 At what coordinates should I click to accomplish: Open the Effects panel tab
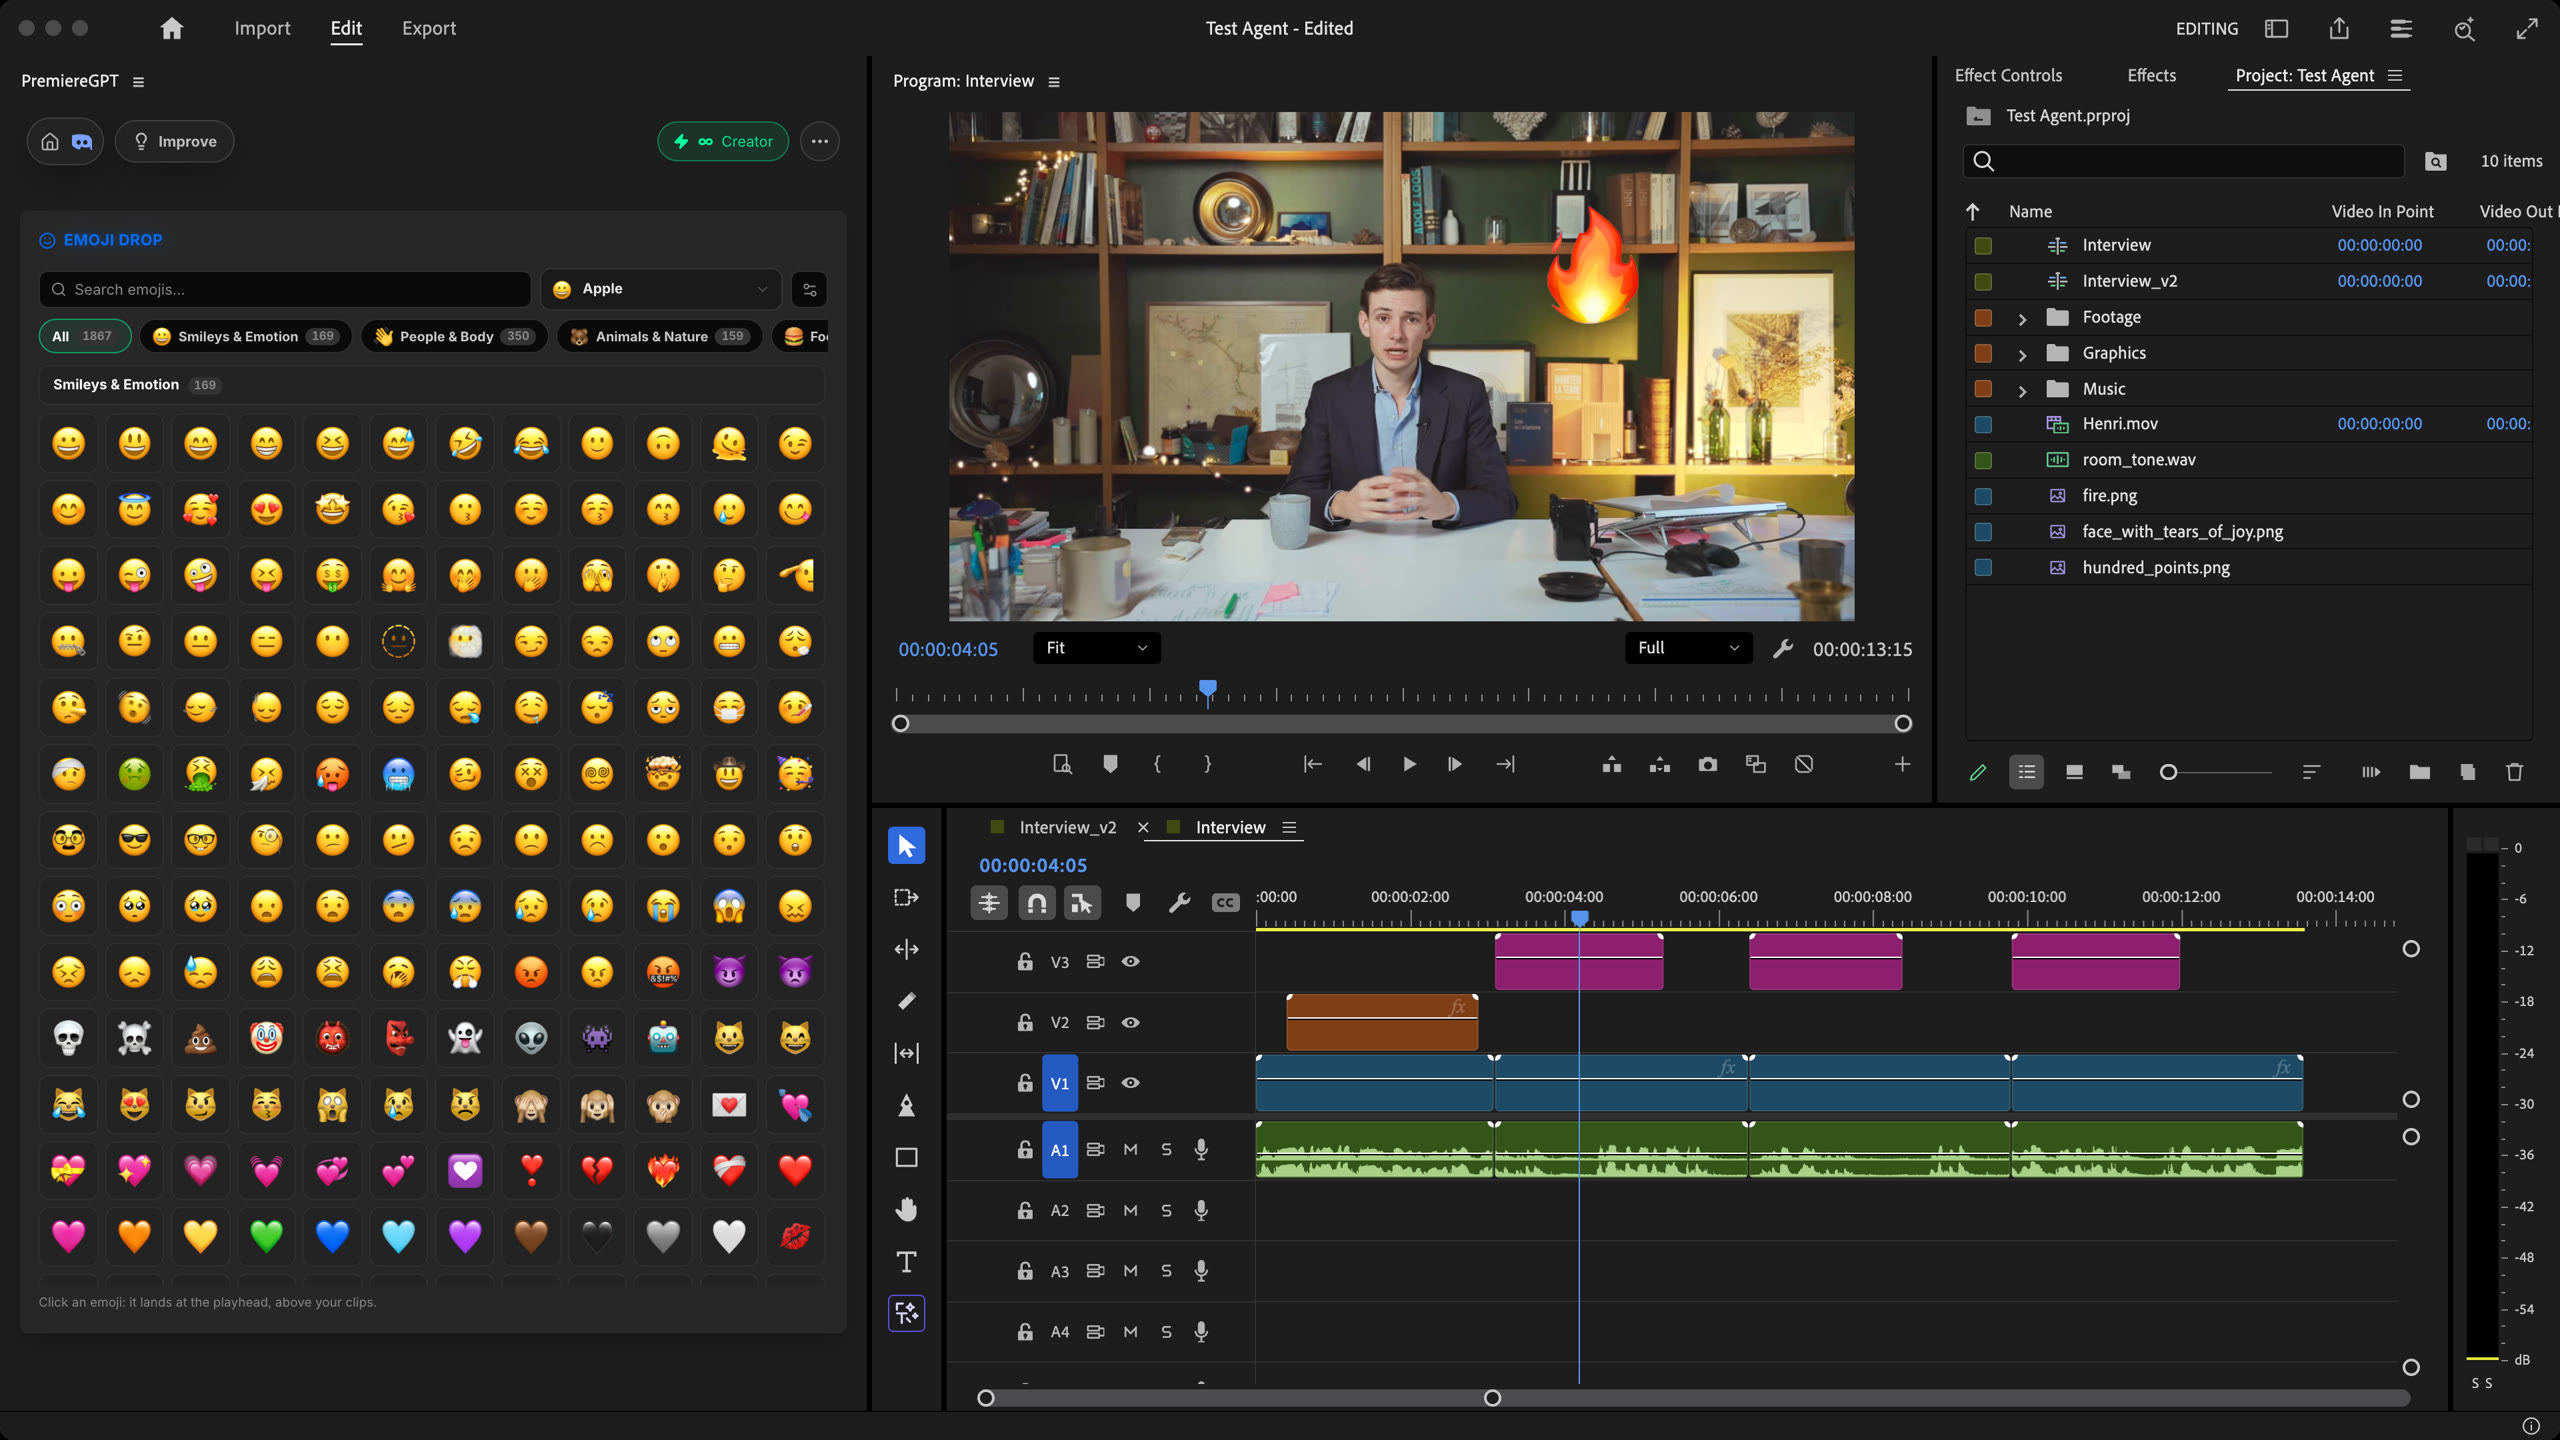(2151, 76)
